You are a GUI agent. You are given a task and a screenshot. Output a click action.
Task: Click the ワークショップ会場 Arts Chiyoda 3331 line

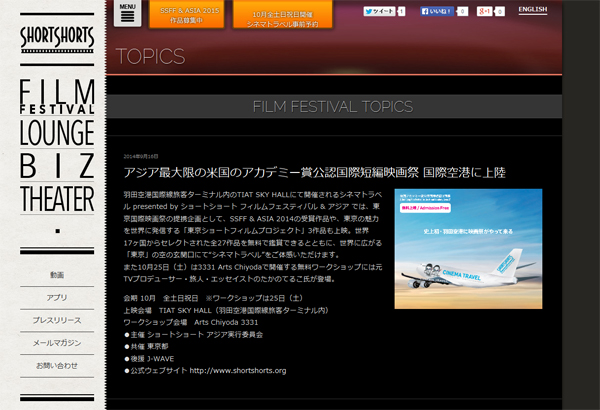[191, 322]
